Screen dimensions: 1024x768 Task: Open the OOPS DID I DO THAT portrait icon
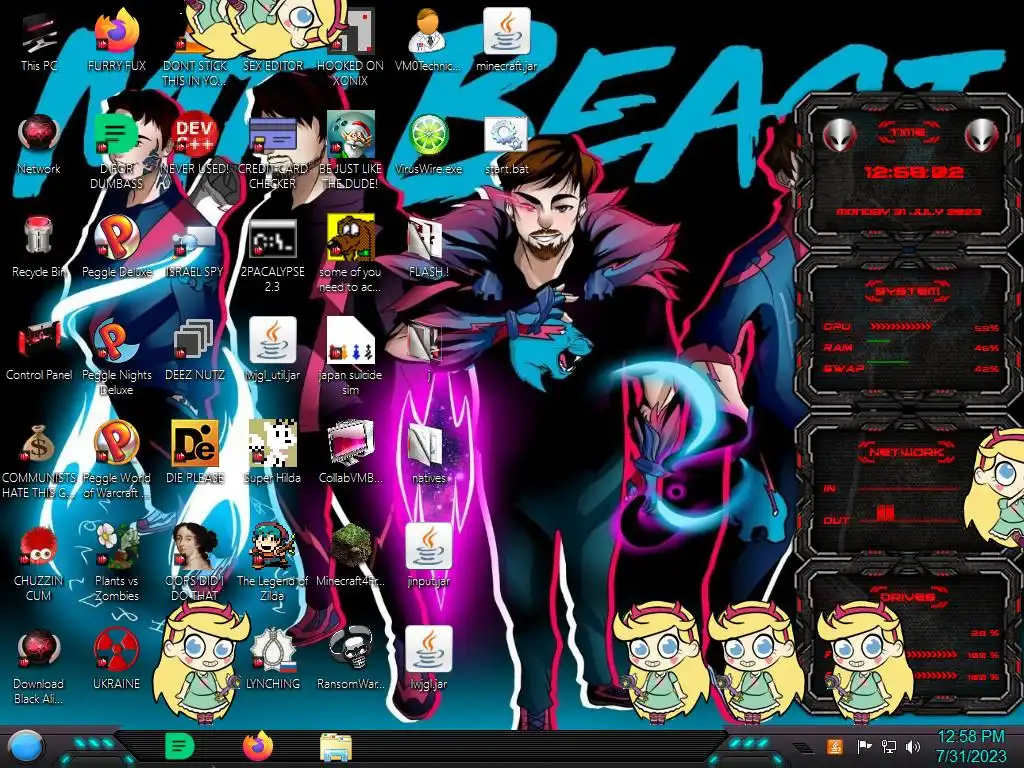point(195,563)
